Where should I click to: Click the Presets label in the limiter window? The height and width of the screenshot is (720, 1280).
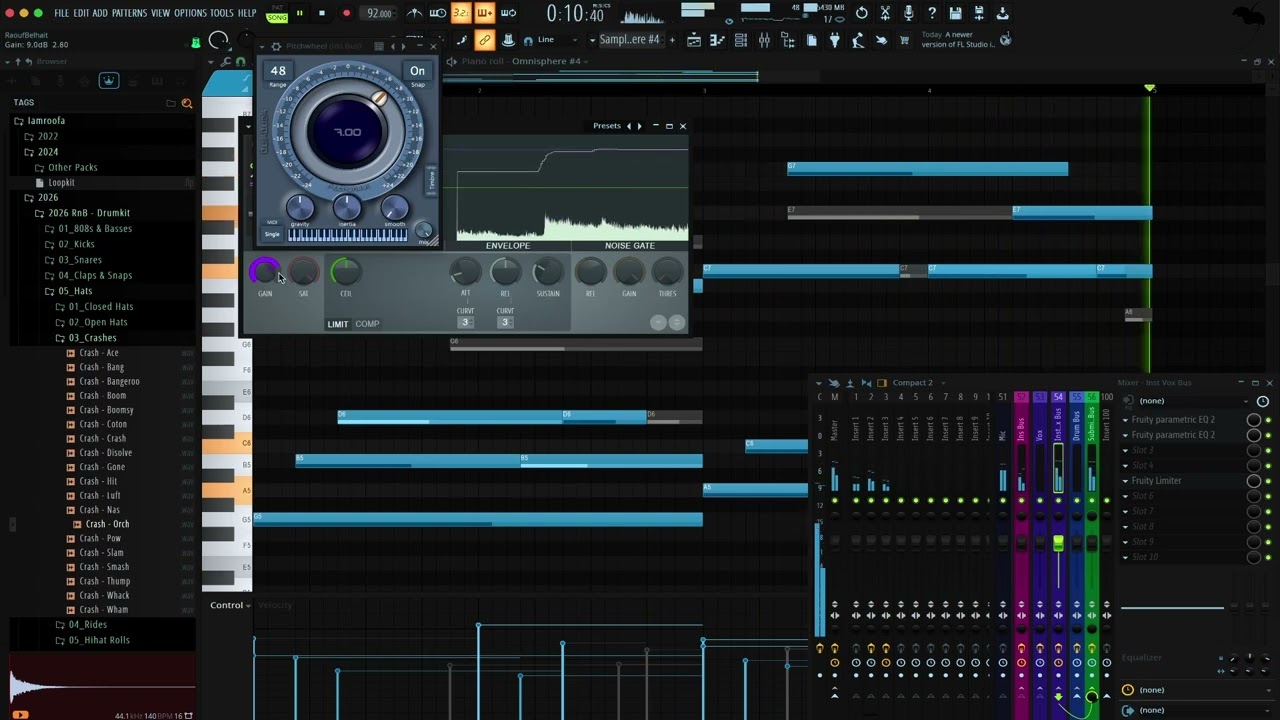pyautogui.click(x=607, y=126)
